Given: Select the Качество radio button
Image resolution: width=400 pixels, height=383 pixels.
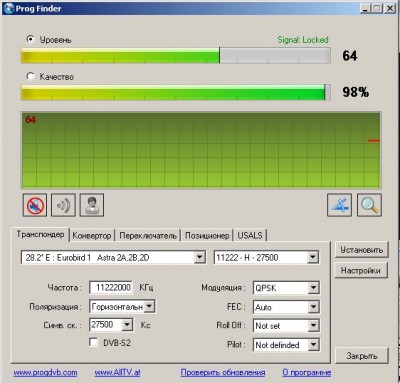Looking at the screenshot, I should 30,76.
